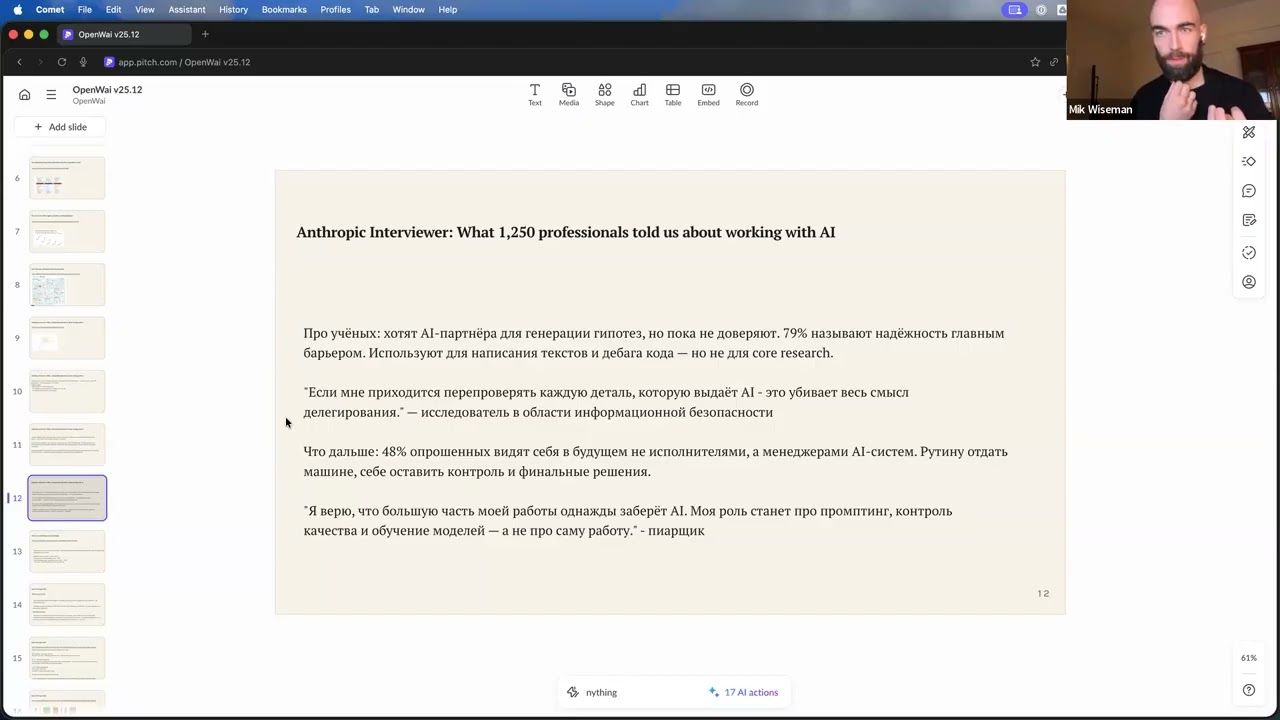Click the Add slide button
Viewport: 1280px width, 720px height.
coord(61,127)
